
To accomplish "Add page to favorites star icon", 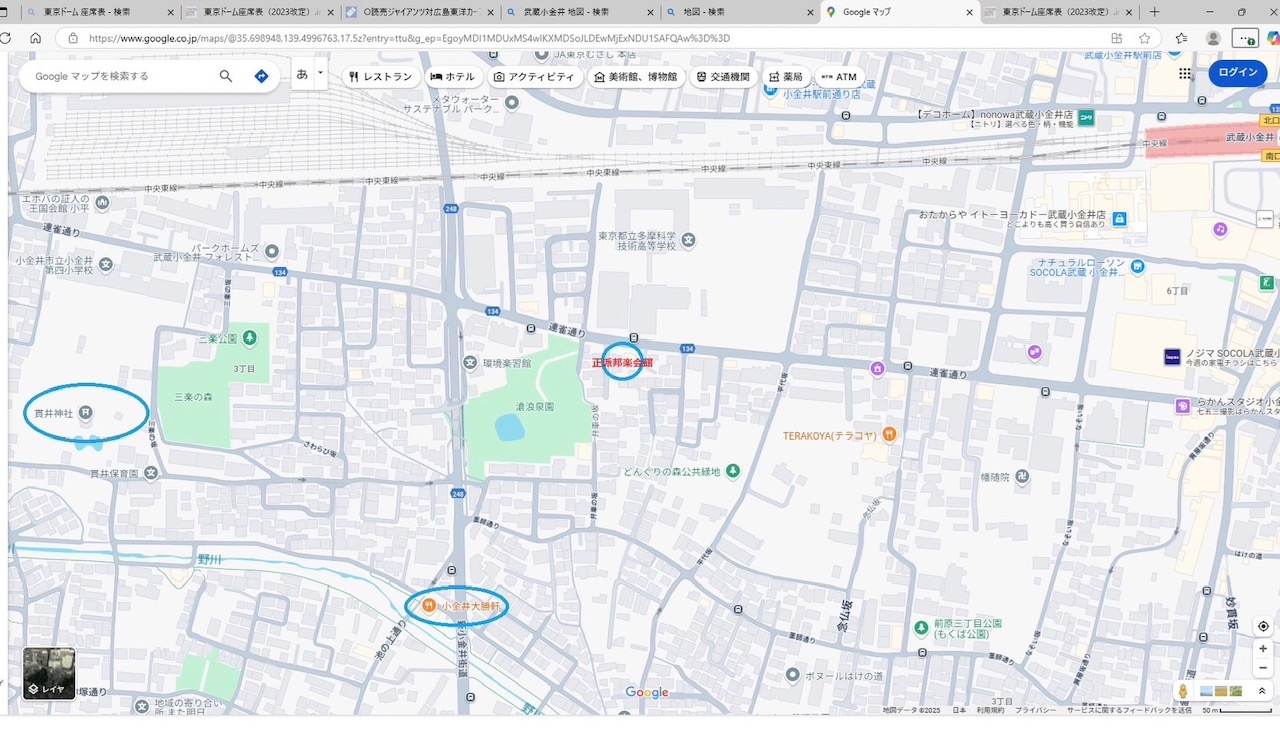I will [1144, 38].
